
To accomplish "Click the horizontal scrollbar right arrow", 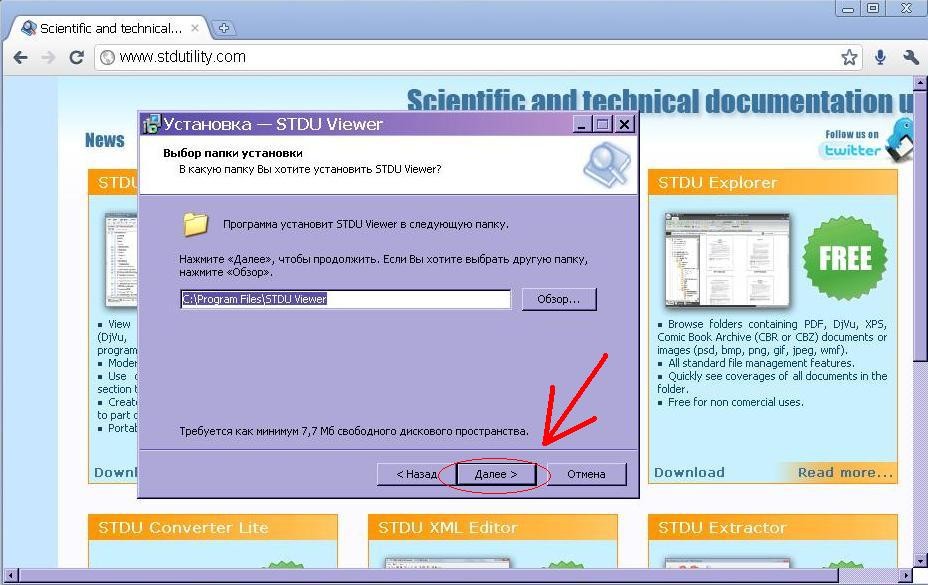I will click(x=906, y=575).
